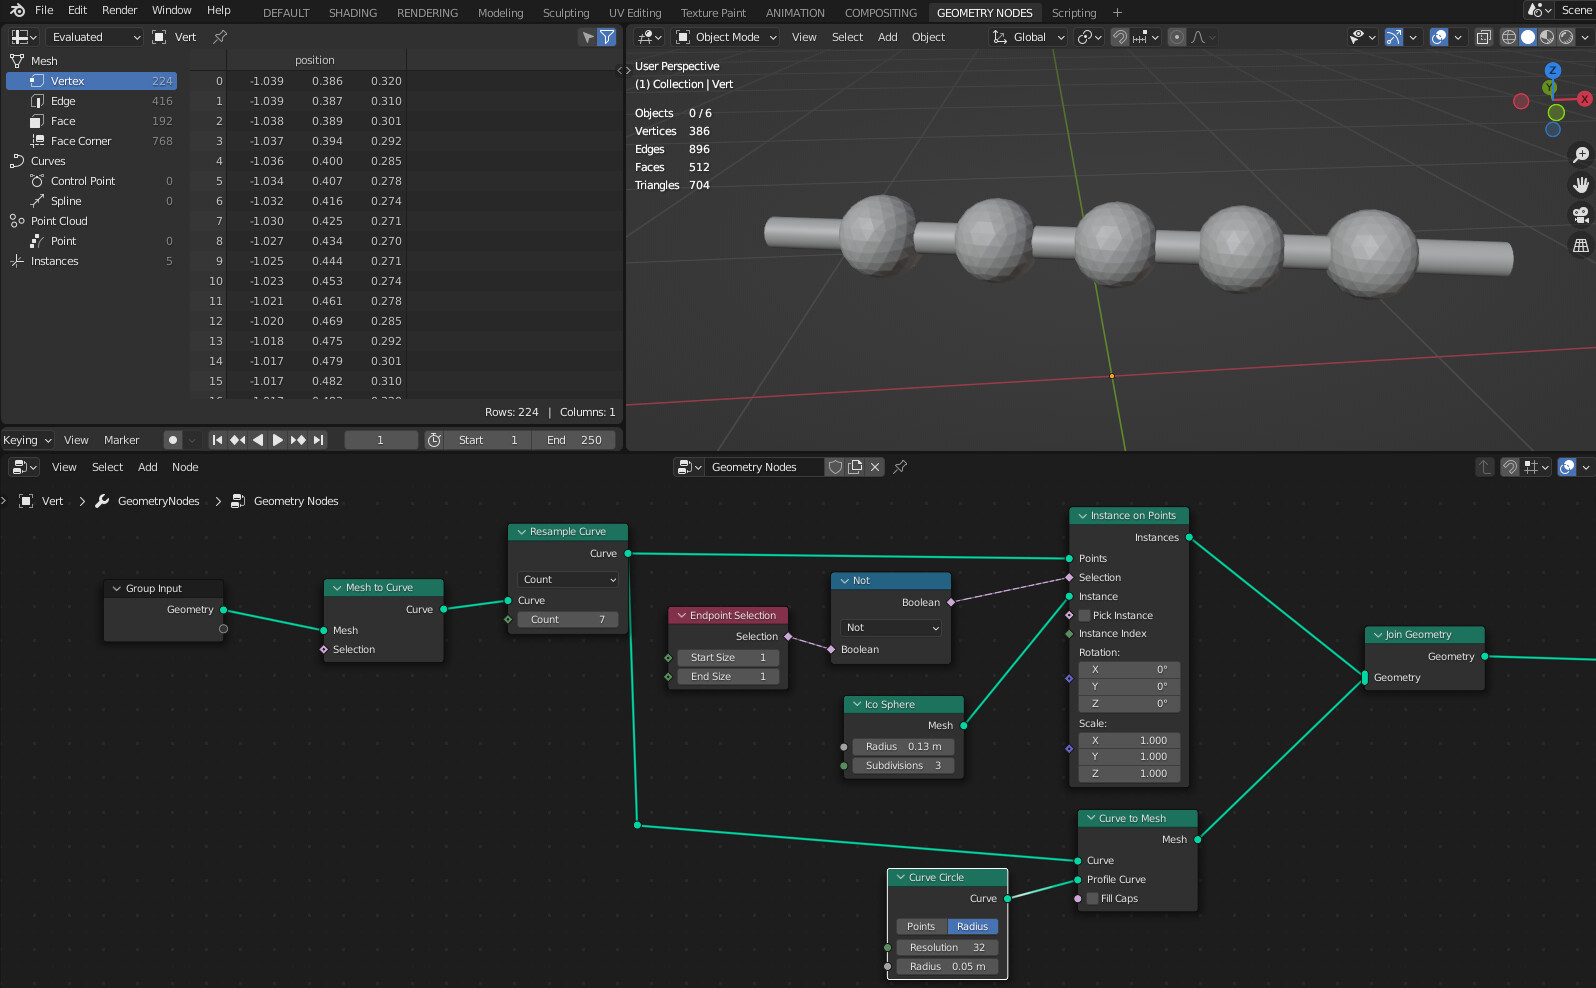Toggle the spreadsheet pin icon
The width and height of the screenshot is (1596, 988).
[x=220, y=37]
